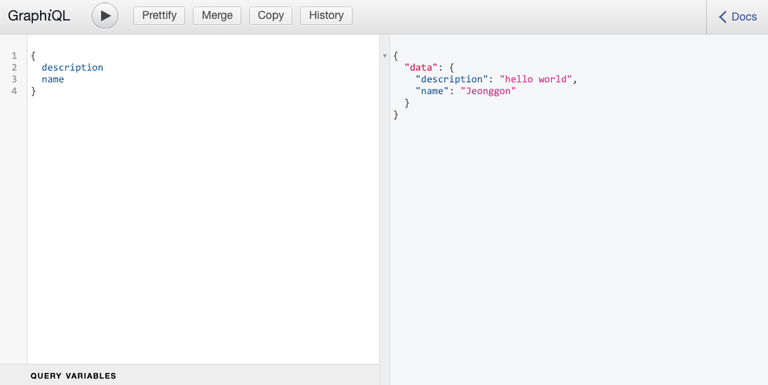Click line number 2 in the gutter
Image resolution: width=768 pixels, height=385 pixels.
click(x=14, y=67)
